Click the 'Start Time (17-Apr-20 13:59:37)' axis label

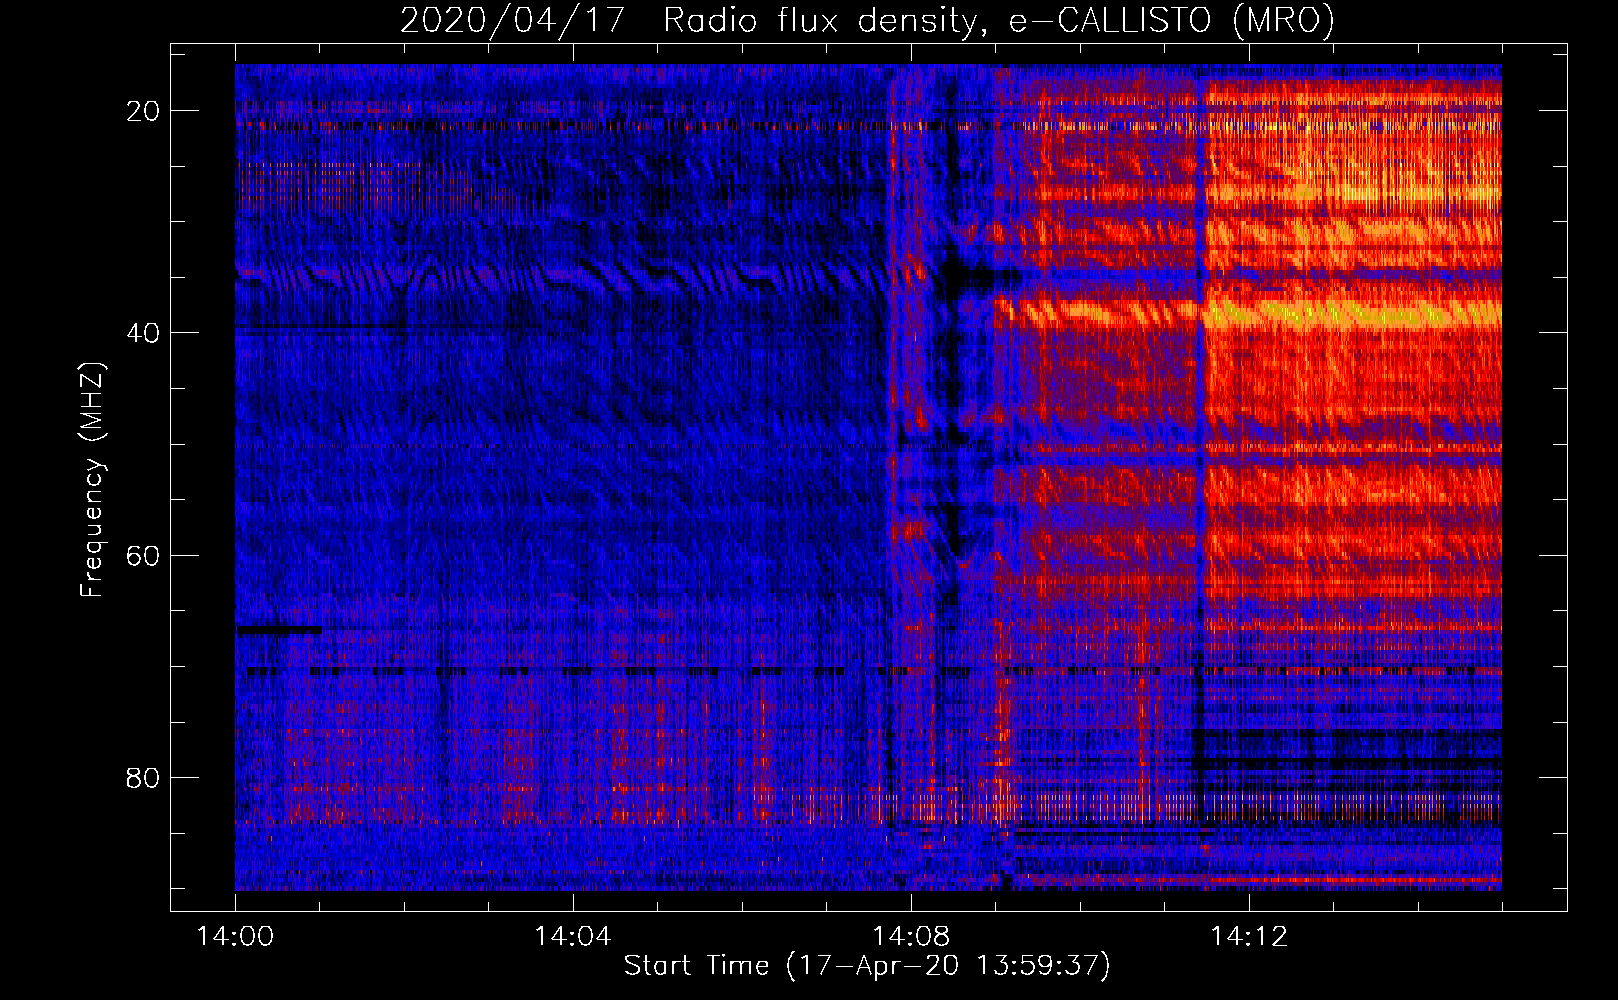867,966
